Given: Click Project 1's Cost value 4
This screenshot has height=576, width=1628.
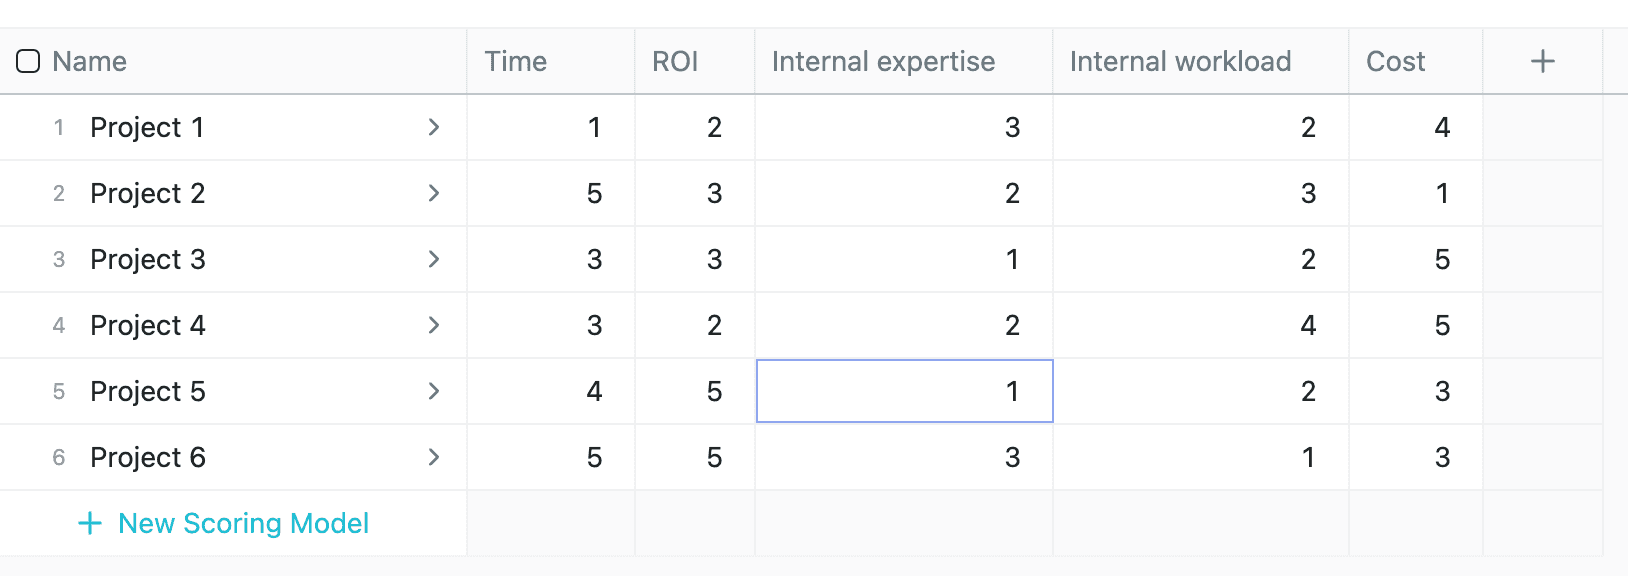Looking at the screenshot, I should pyautogui.click(x=1441, y=127).
